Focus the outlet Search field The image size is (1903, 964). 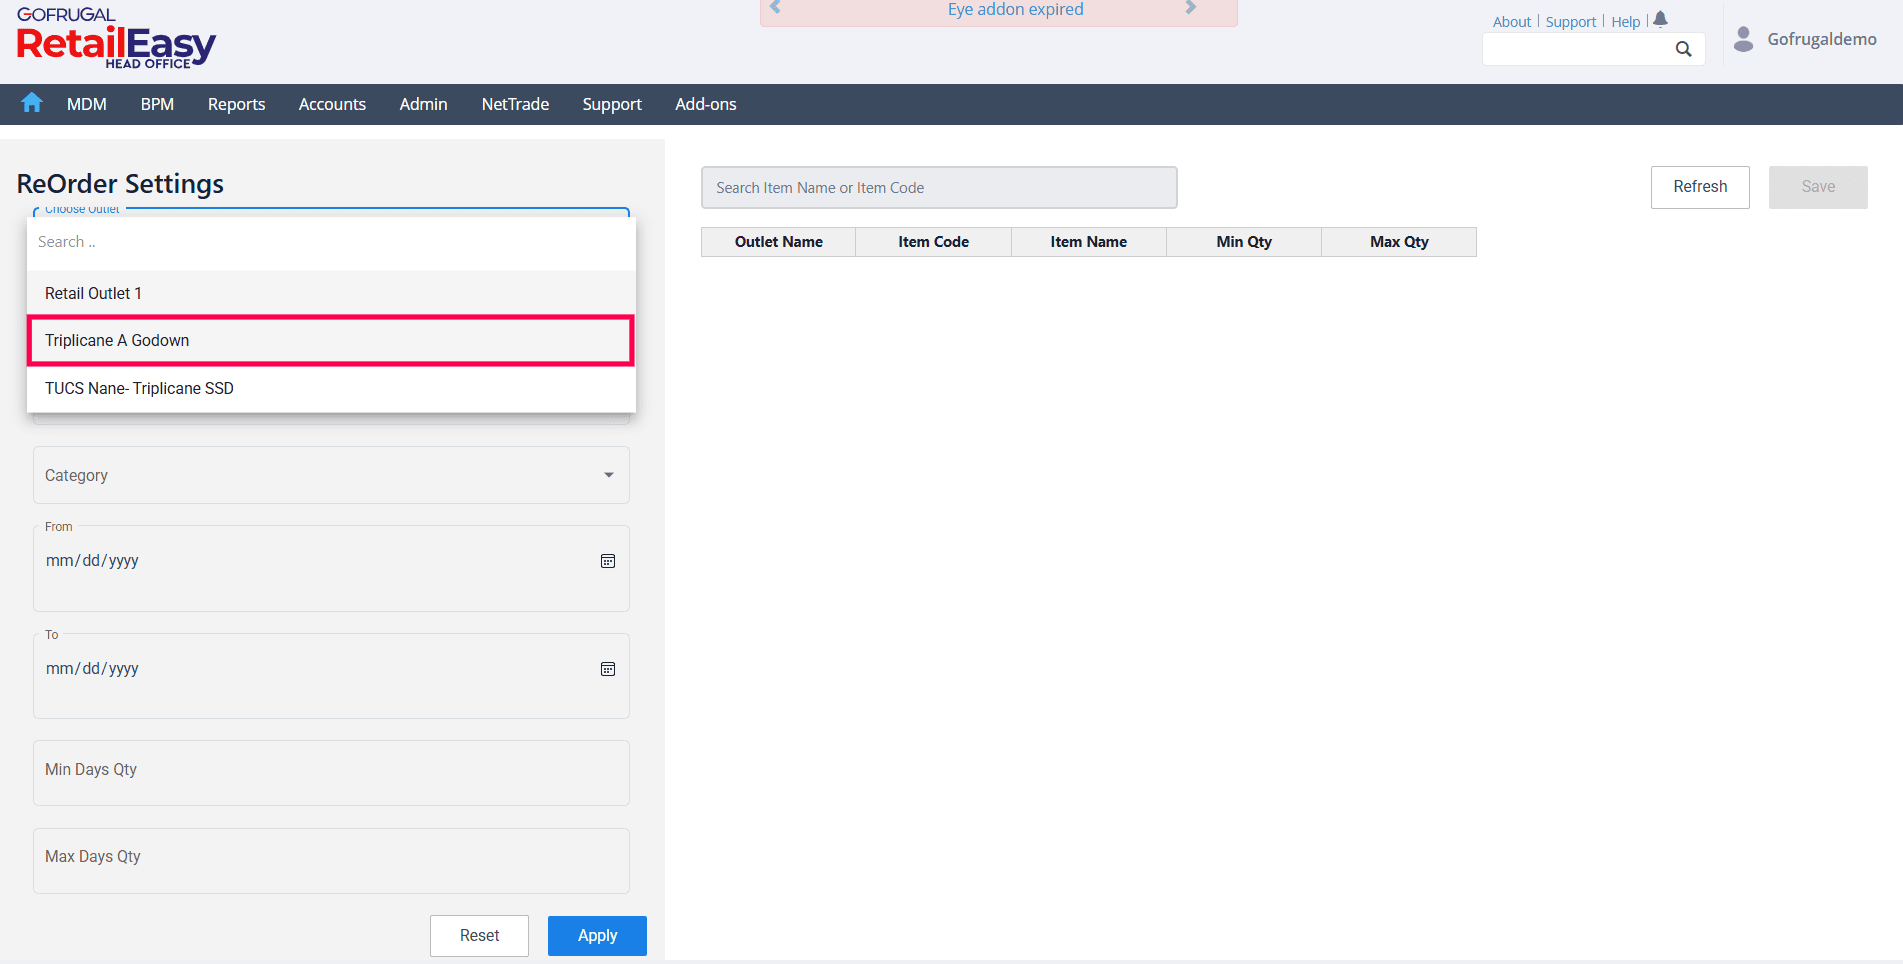click(331, 243)
